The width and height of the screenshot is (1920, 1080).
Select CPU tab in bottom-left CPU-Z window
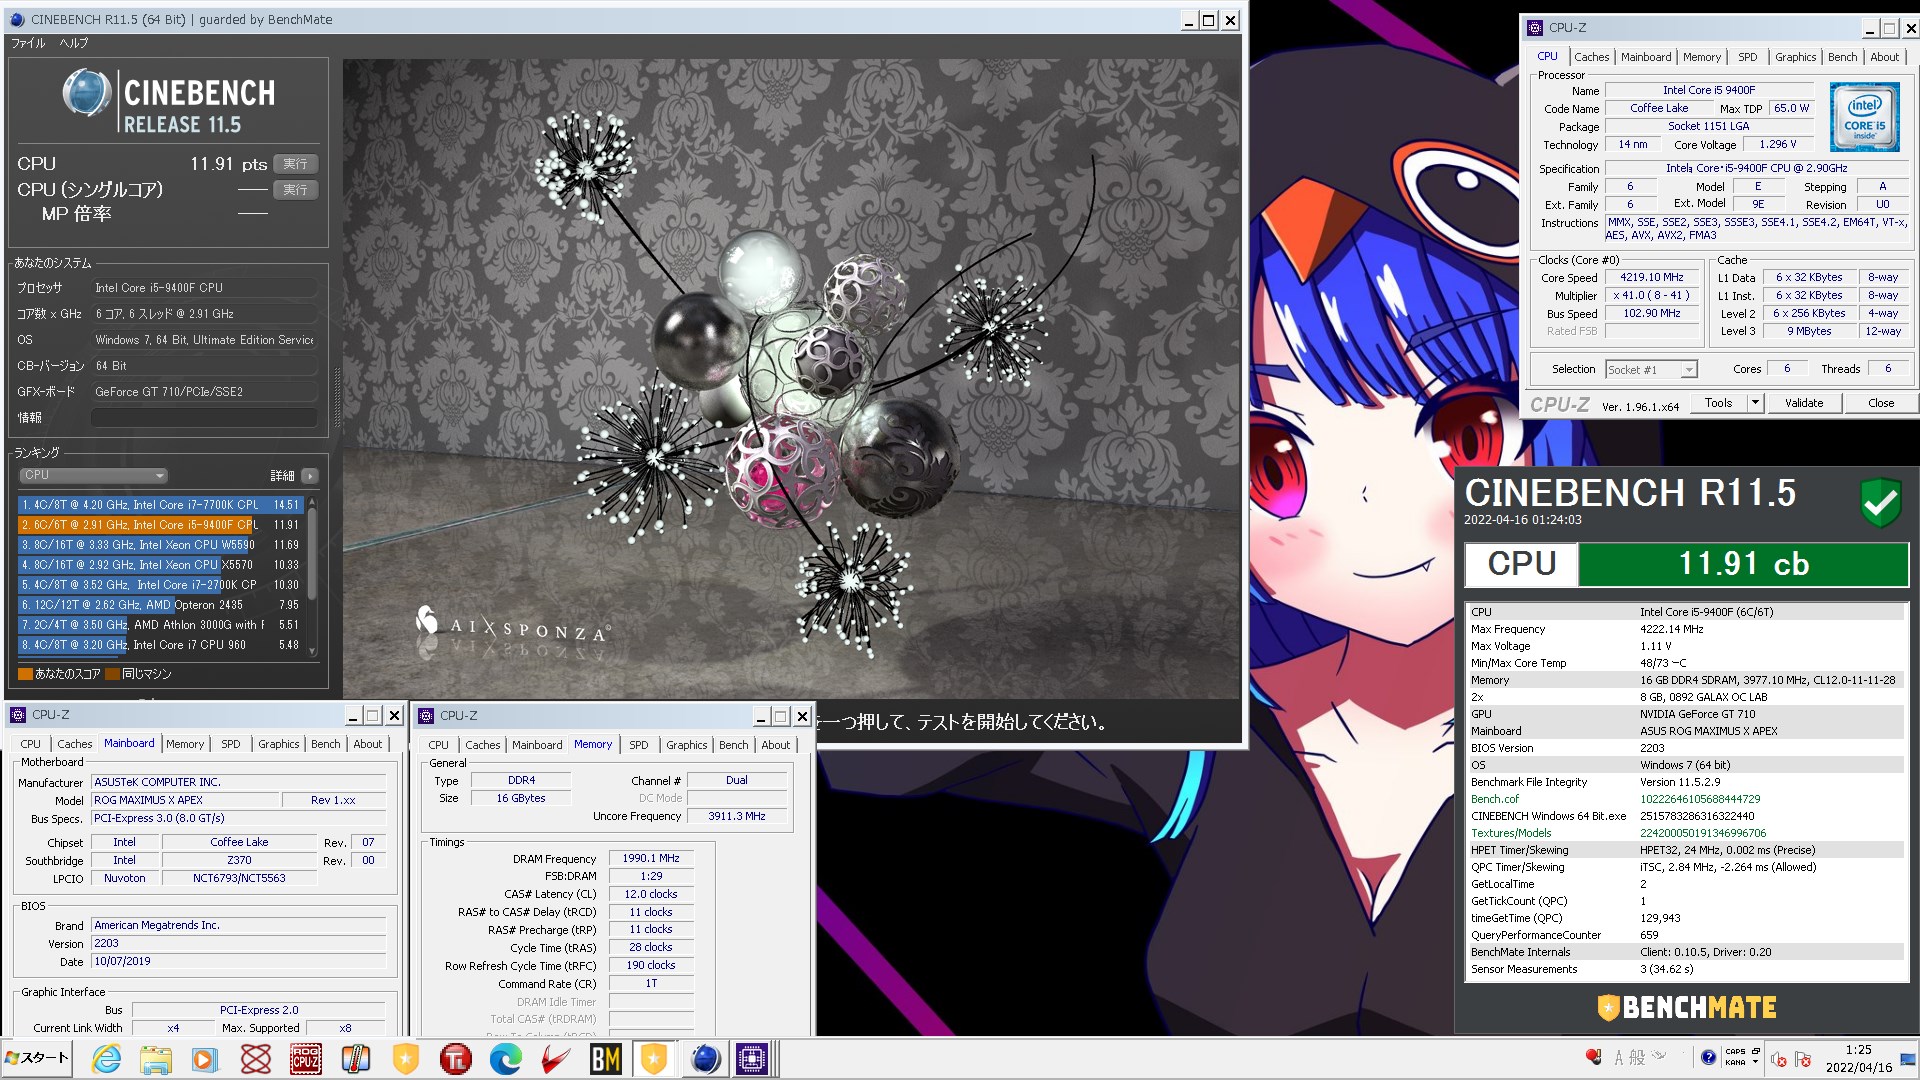coord(31,744)
